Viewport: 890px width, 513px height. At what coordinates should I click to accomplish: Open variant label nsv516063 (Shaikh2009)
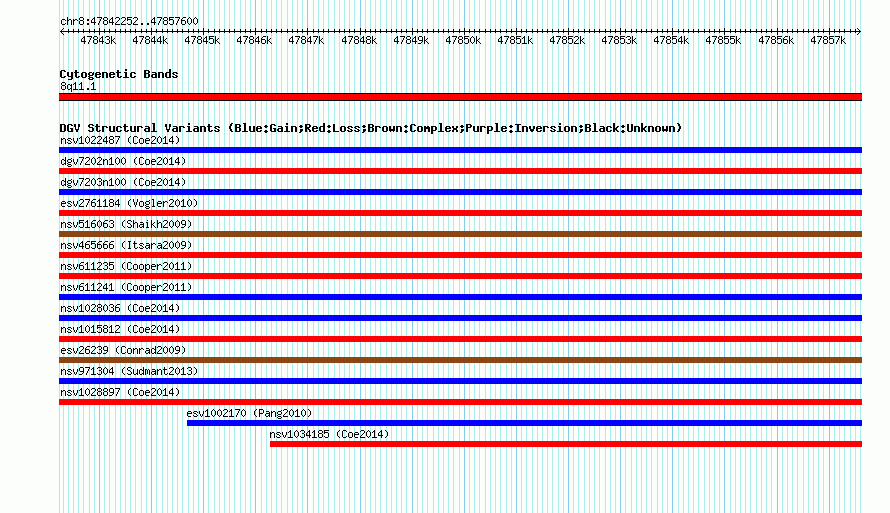click(126, 224)
